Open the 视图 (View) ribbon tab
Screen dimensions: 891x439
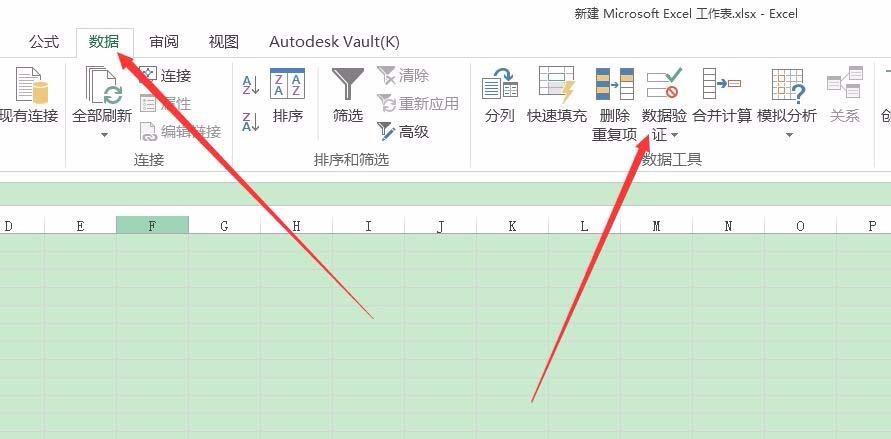[224, 42]
